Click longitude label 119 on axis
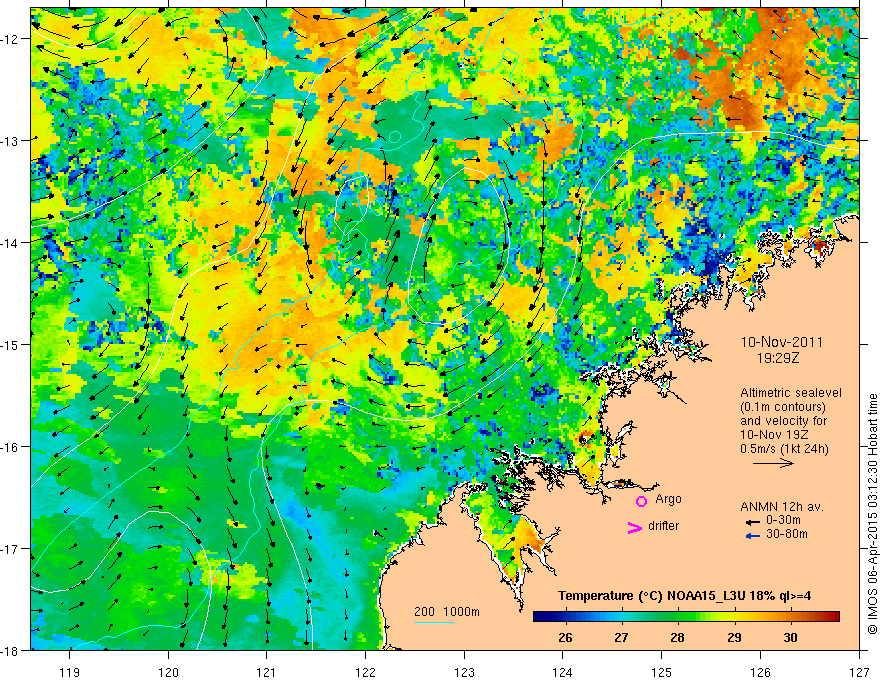Image resolution: width=880 pixels, height=680 pixels. [x=70, y=672]
